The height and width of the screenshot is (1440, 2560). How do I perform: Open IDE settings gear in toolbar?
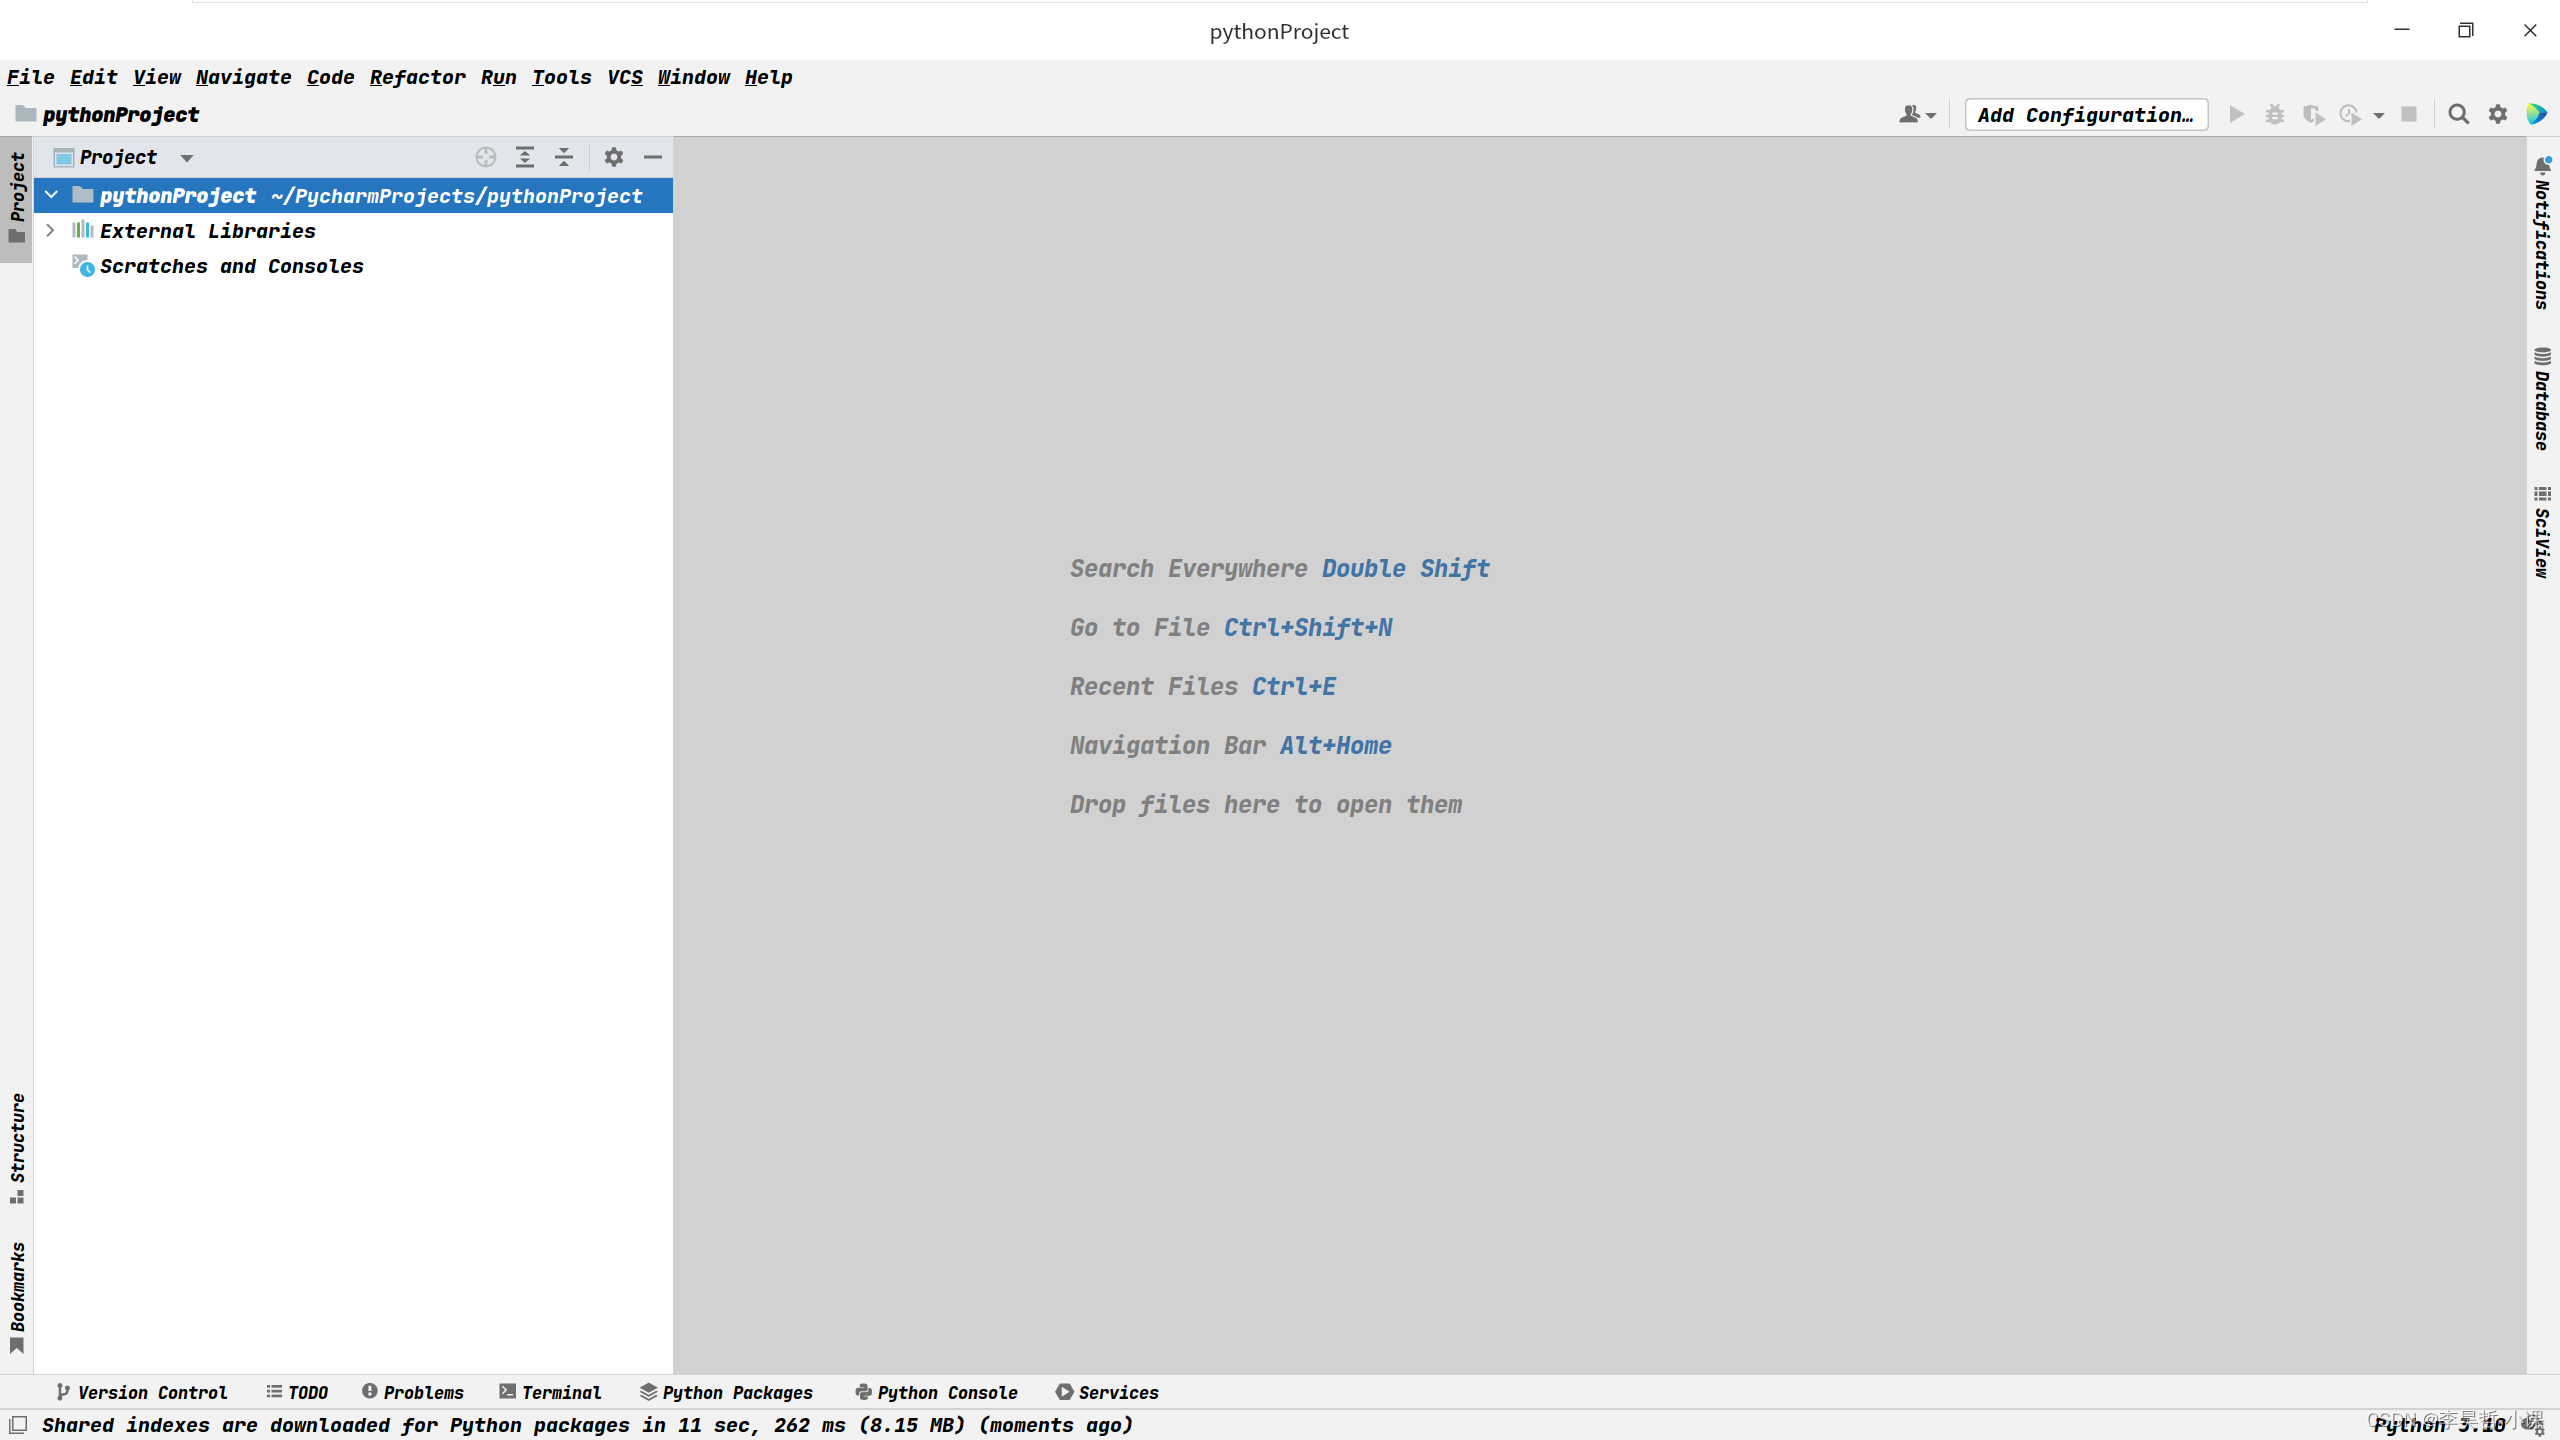coord(2498,115)
